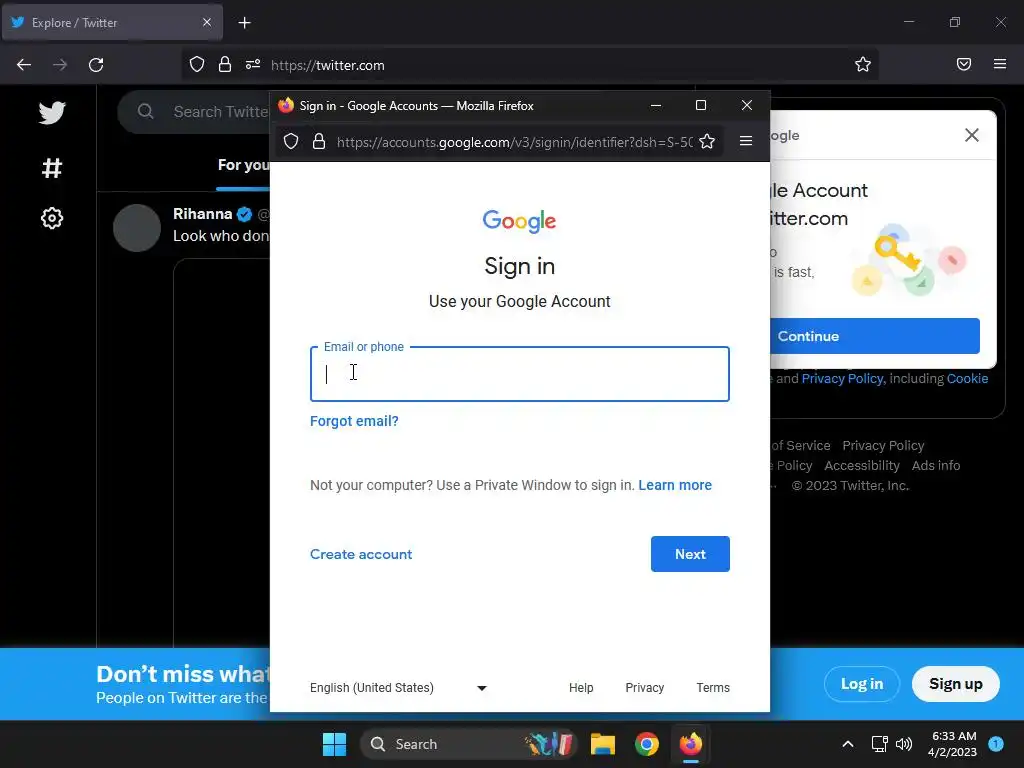This screenshot has height=768, width=1024.
Task: Open main Firefox hamburger menu
Action: 1000,64
